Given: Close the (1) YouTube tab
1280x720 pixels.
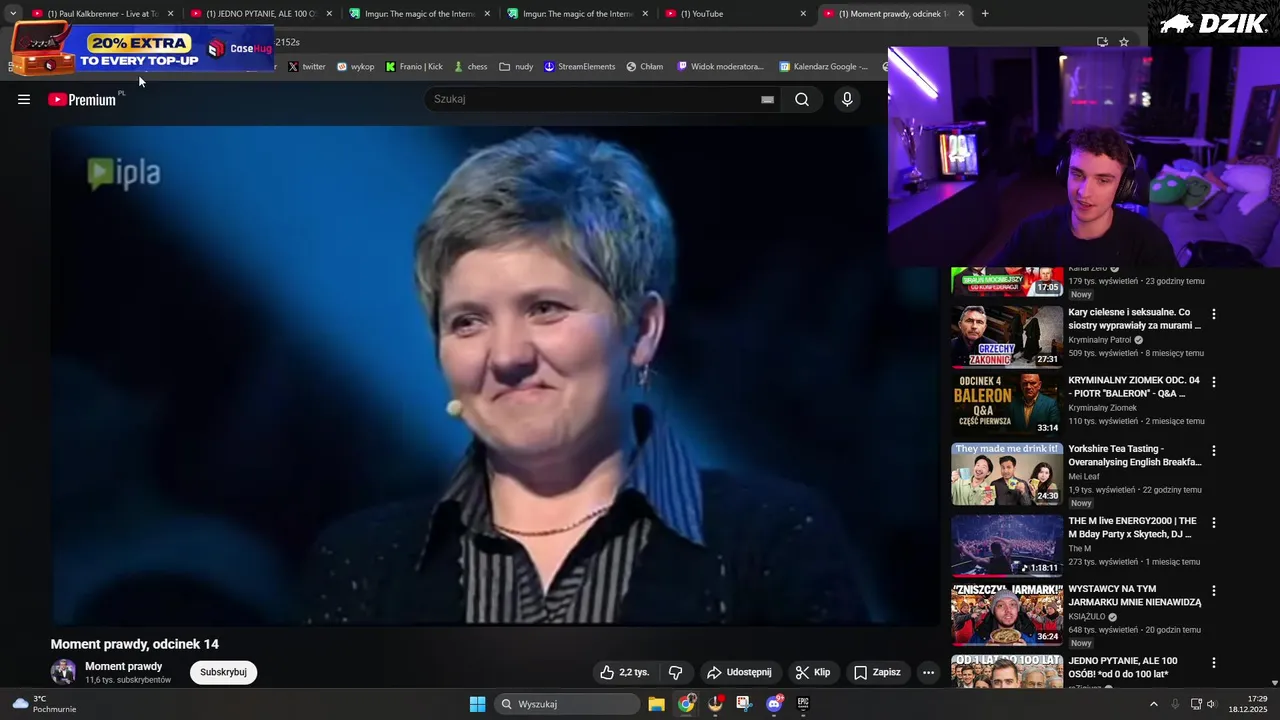Looking at the screenshot, I should click(x=803, y=14).
